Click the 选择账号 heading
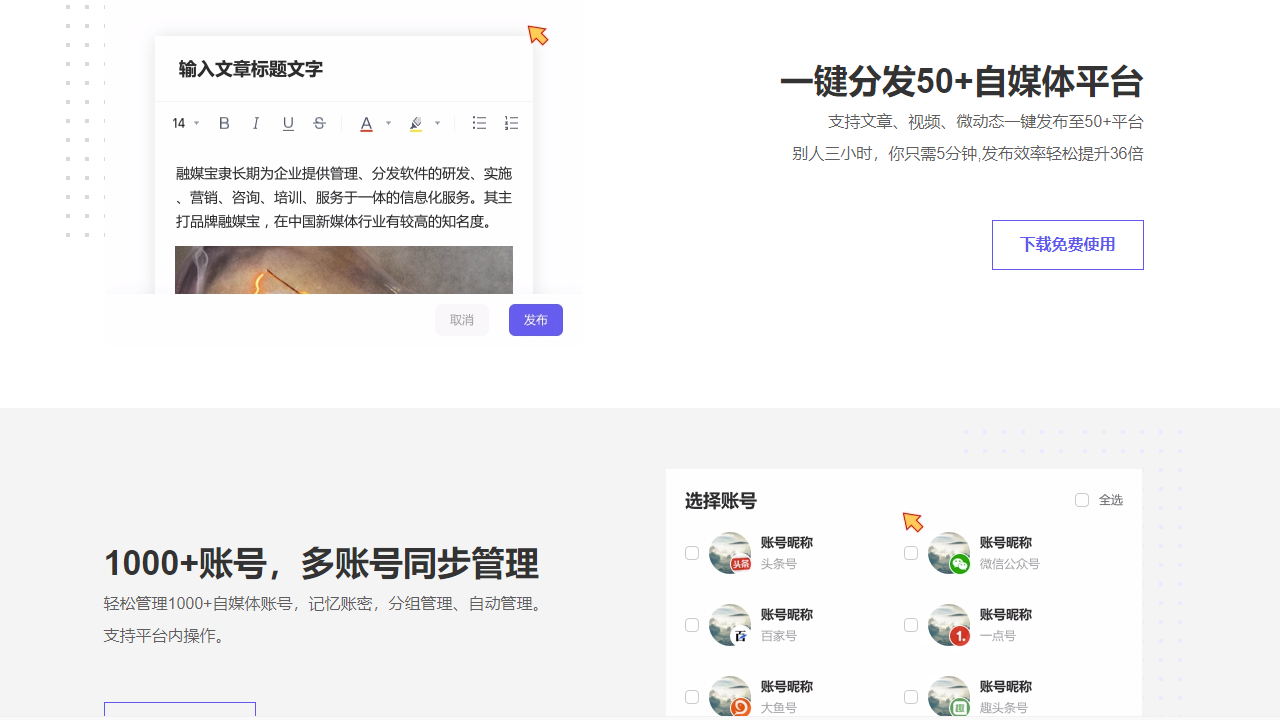 (x=721, y=501)
